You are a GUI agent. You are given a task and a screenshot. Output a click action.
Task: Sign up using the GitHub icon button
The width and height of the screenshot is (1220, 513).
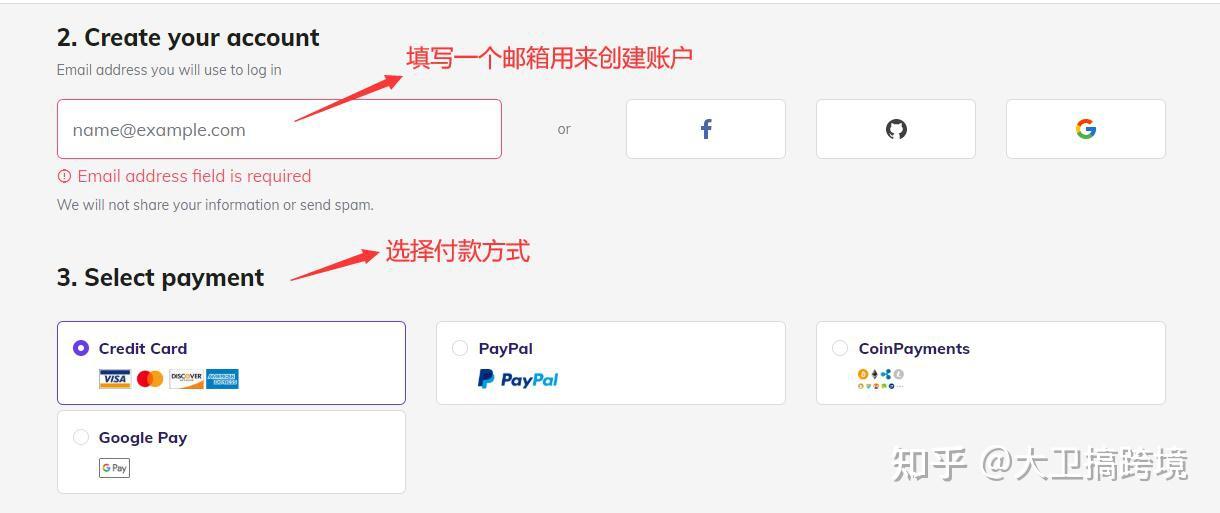click(x=896, y=129)
